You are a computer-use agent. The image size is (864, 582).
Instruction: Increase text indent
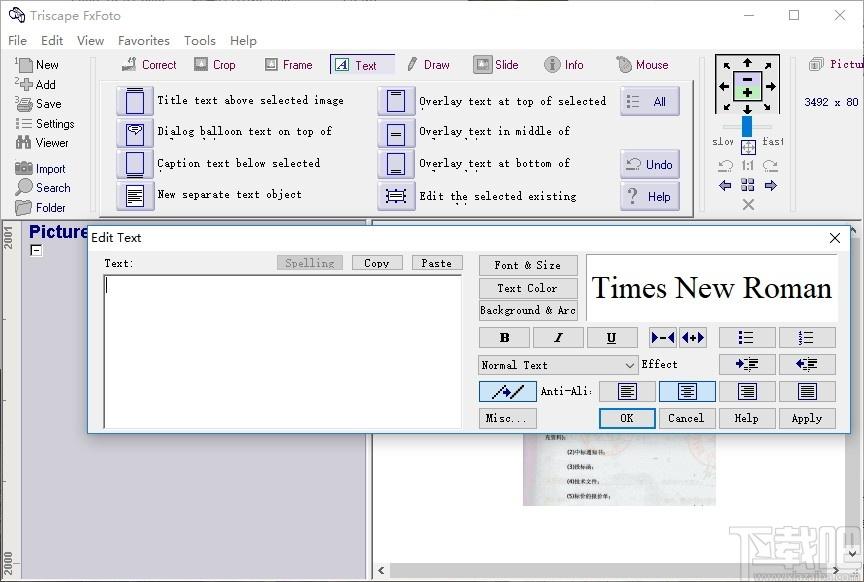point(747,364)
